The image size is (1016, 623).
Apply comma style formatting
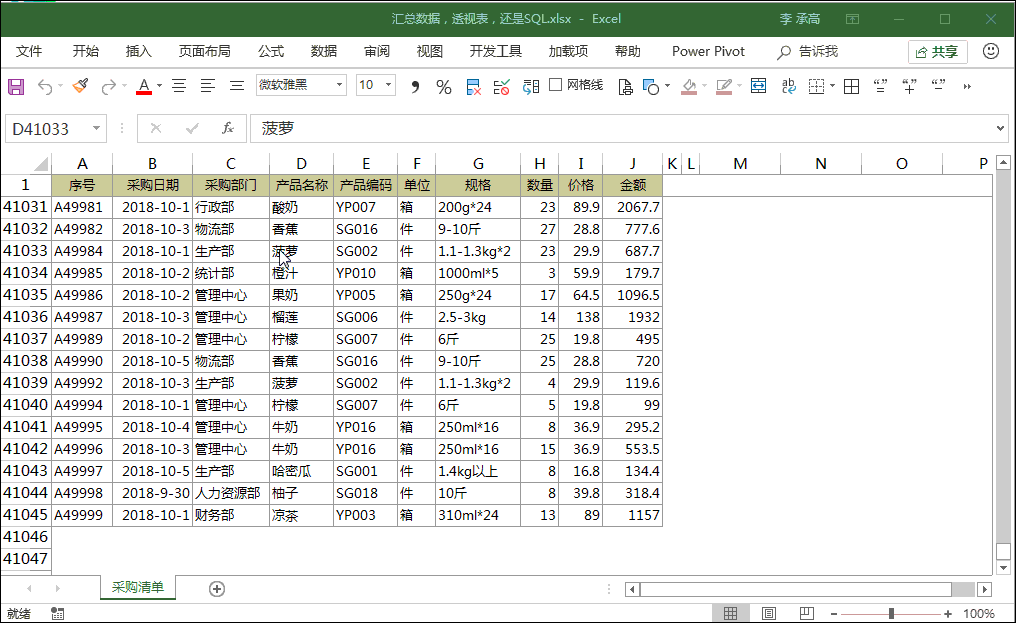pyautogui.click(x=415, y=87)
